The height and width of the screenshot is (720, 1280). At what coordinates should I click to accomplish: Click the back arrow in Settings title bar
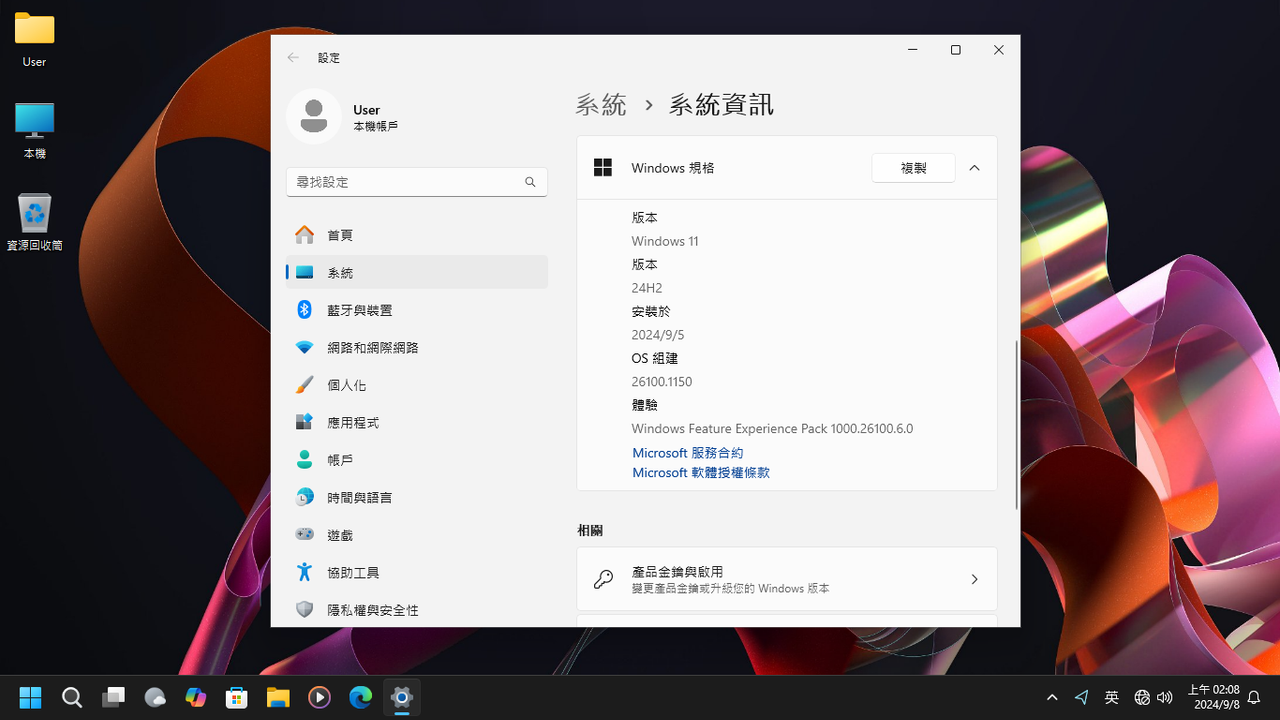tap(293, 58)
